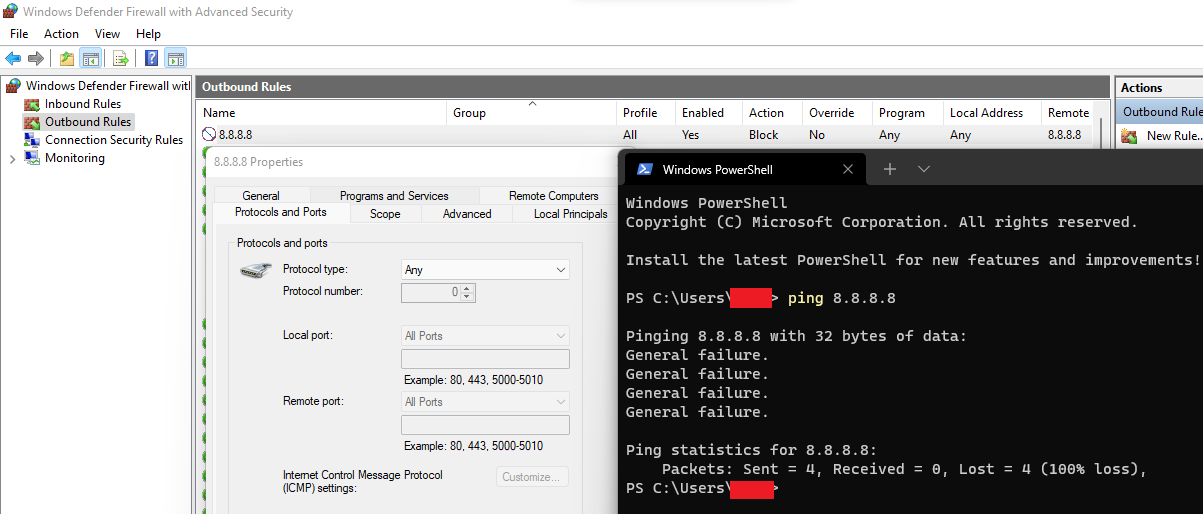The image size is (1203, 514).
Task: Click the ICMP Customize button
Action: tap(533, 477)
